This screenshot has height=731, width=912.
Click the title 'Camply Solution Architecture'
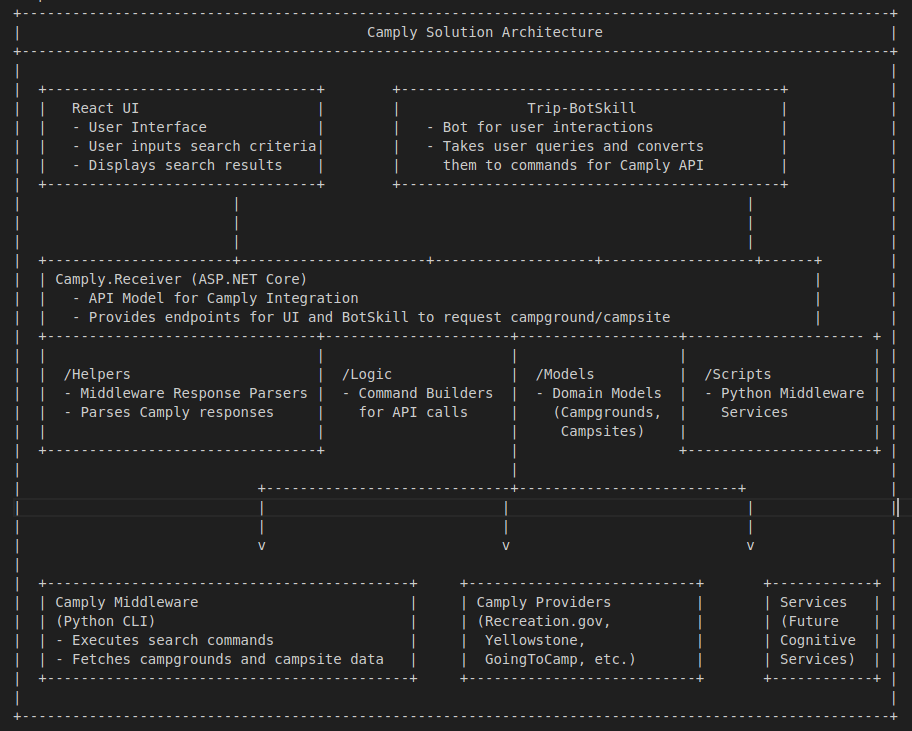point(484,32)
